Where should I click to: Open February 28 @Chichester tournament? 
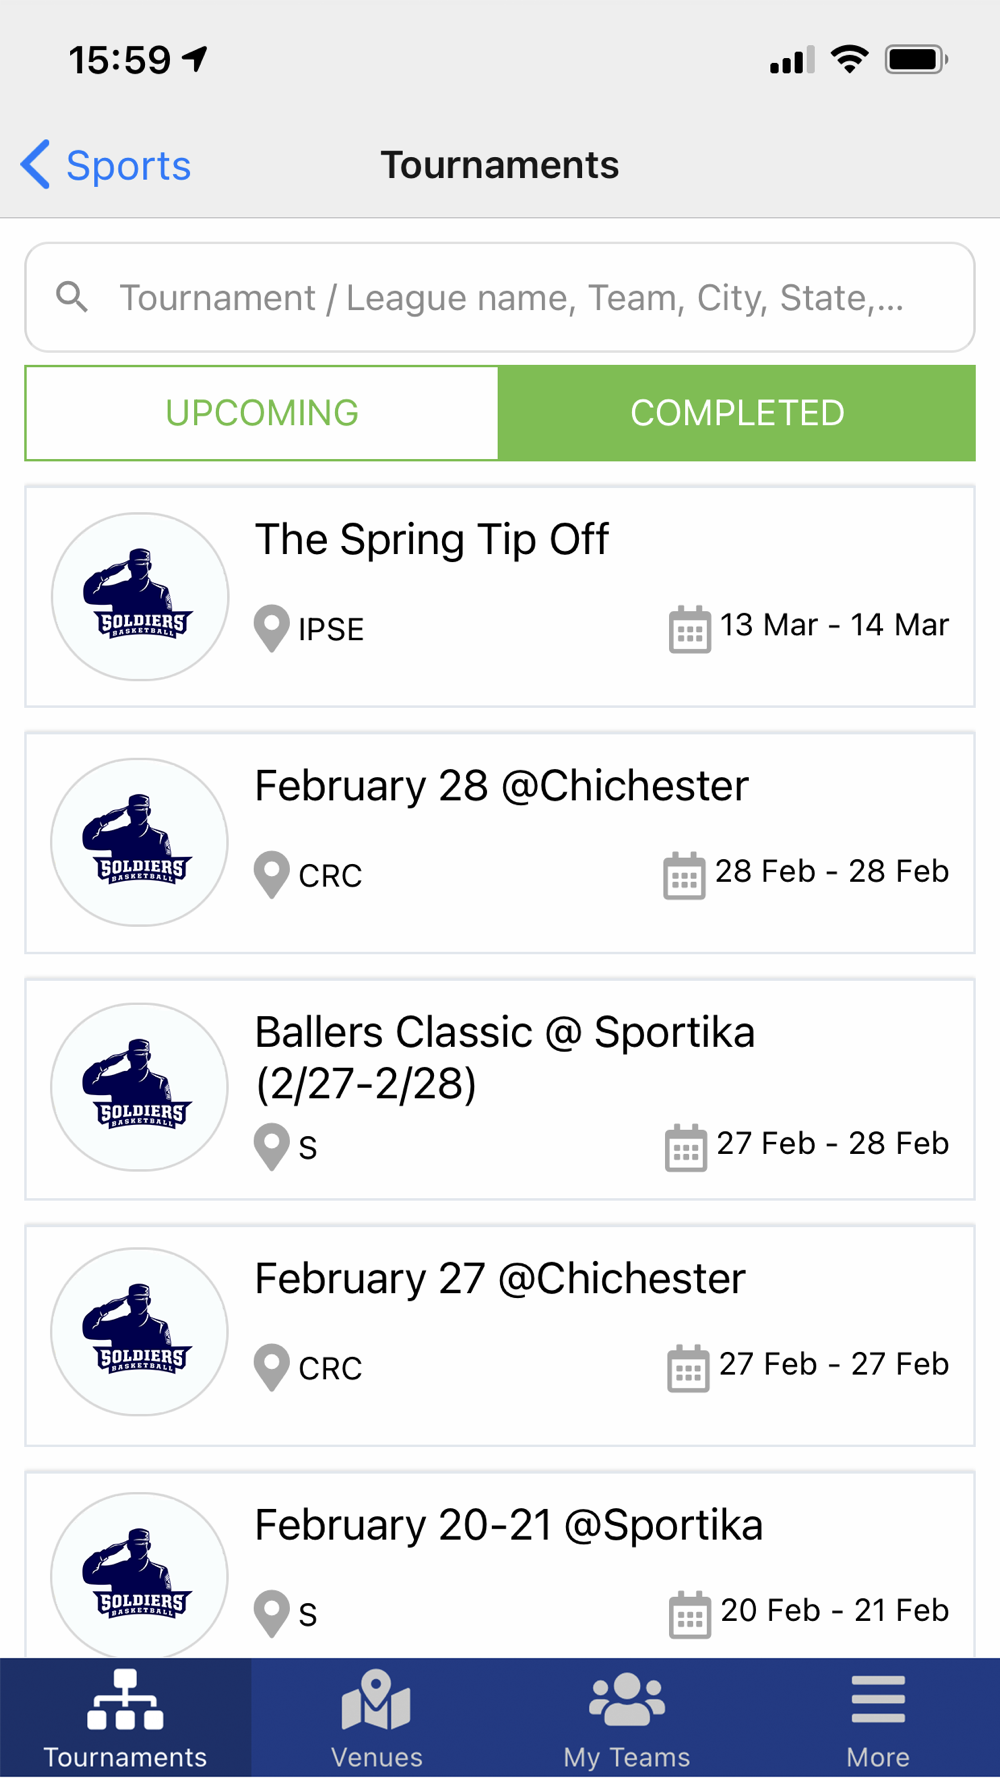[x=500, y=843]
